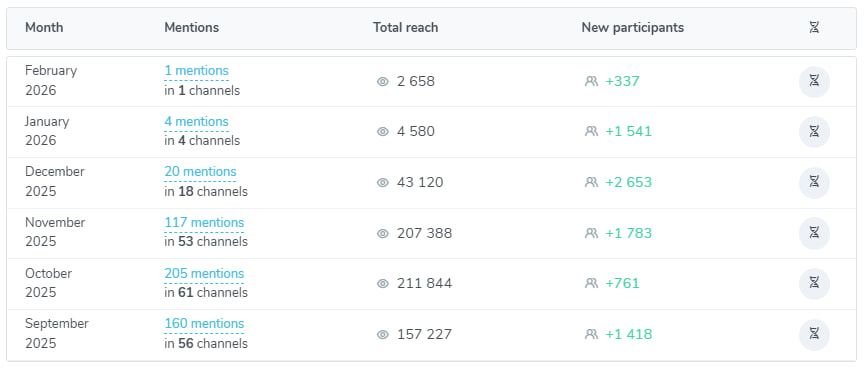Click the eye icon beside 2 658 reach

click(383, 82)
